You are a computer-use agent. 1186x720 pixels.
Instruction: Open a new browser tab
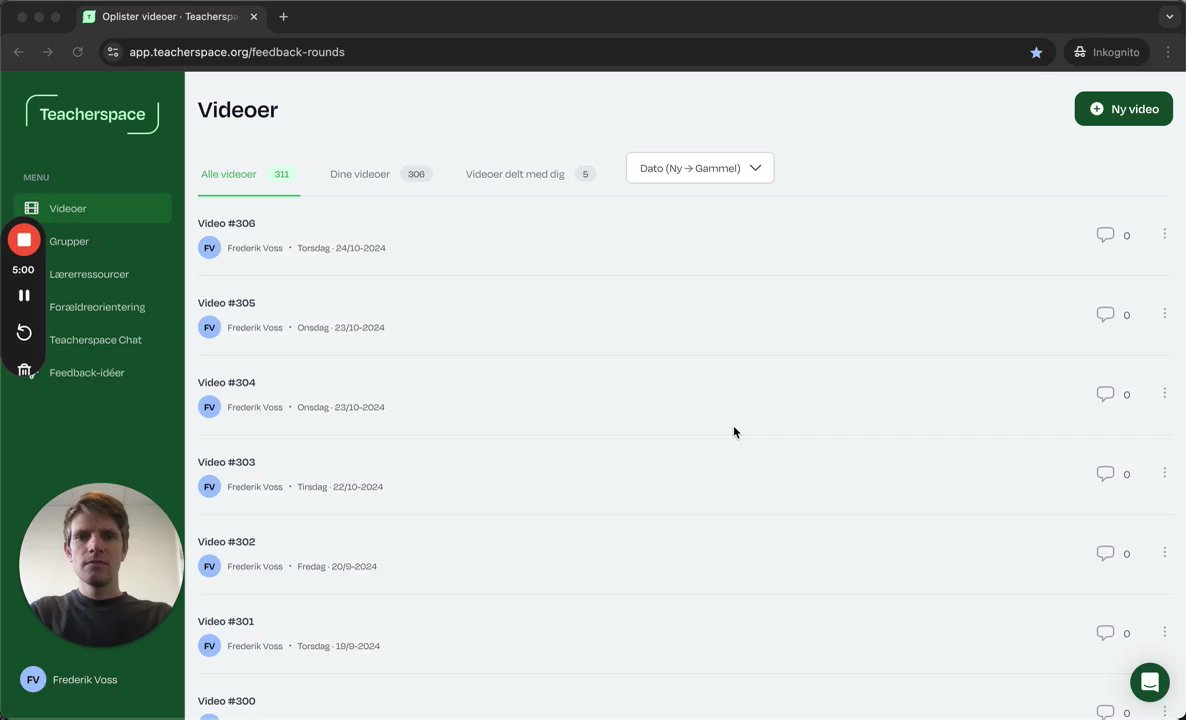click(283, 17)
